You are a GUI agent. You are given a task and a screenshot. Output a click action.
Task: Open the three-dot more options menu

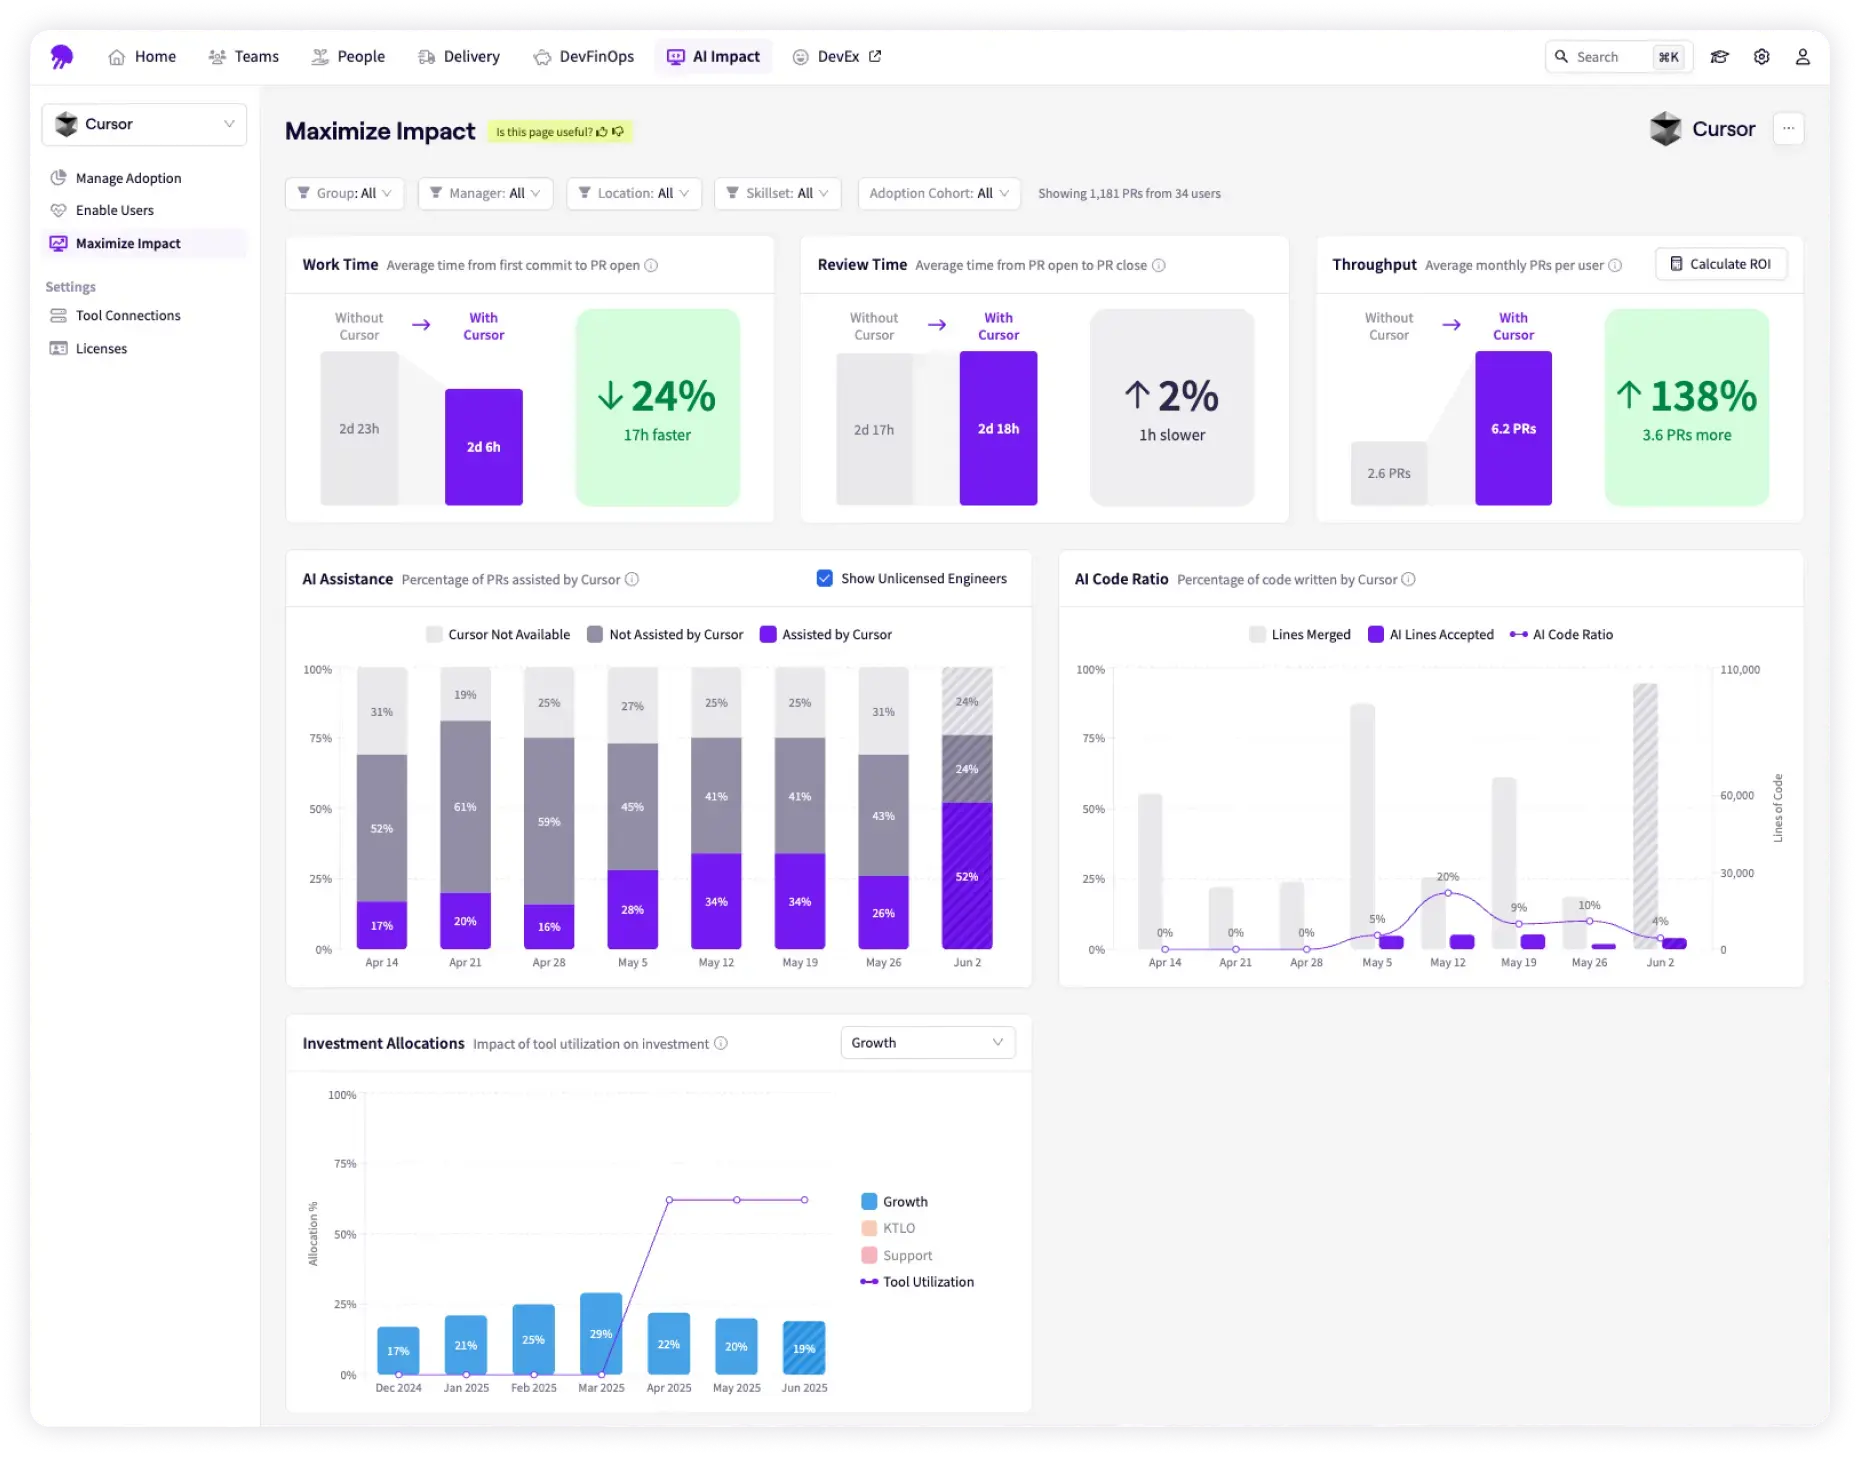(1788, 129)
